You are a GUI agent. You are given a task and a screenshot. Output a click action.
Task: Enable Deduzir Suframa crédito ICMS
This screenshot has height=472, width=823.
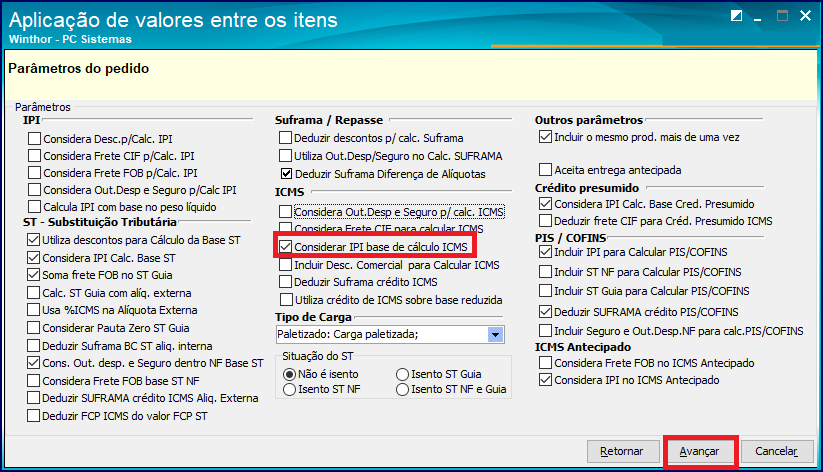tap(286, 282)
